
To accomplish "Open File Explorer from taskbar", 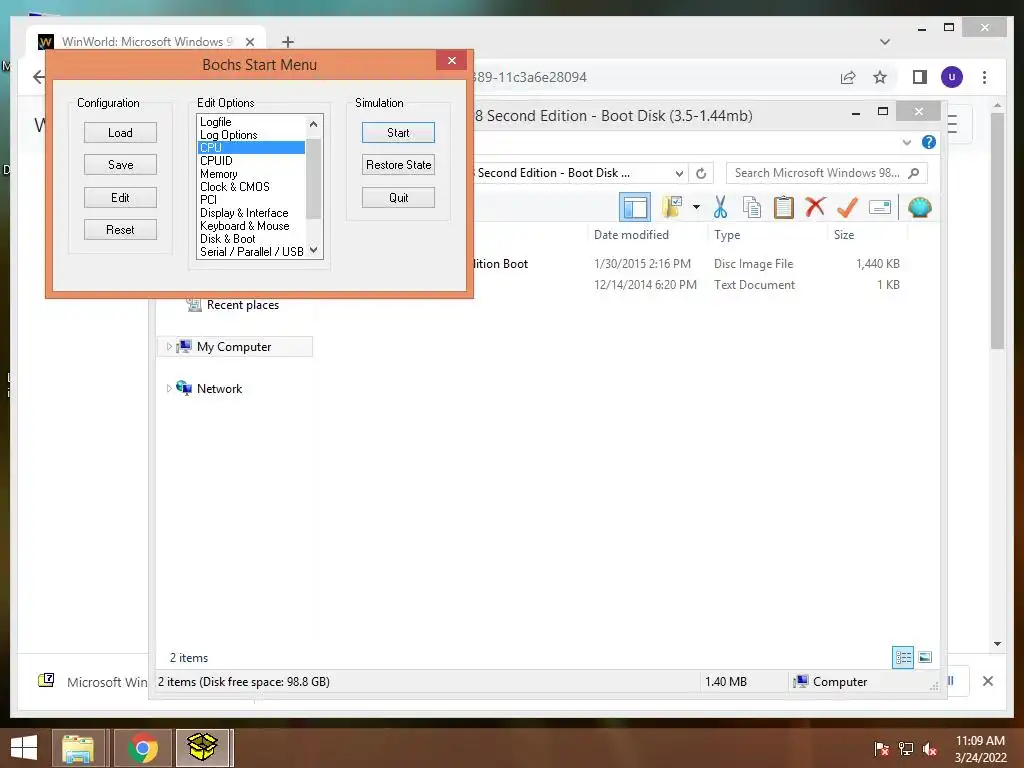I will (78, 748).
